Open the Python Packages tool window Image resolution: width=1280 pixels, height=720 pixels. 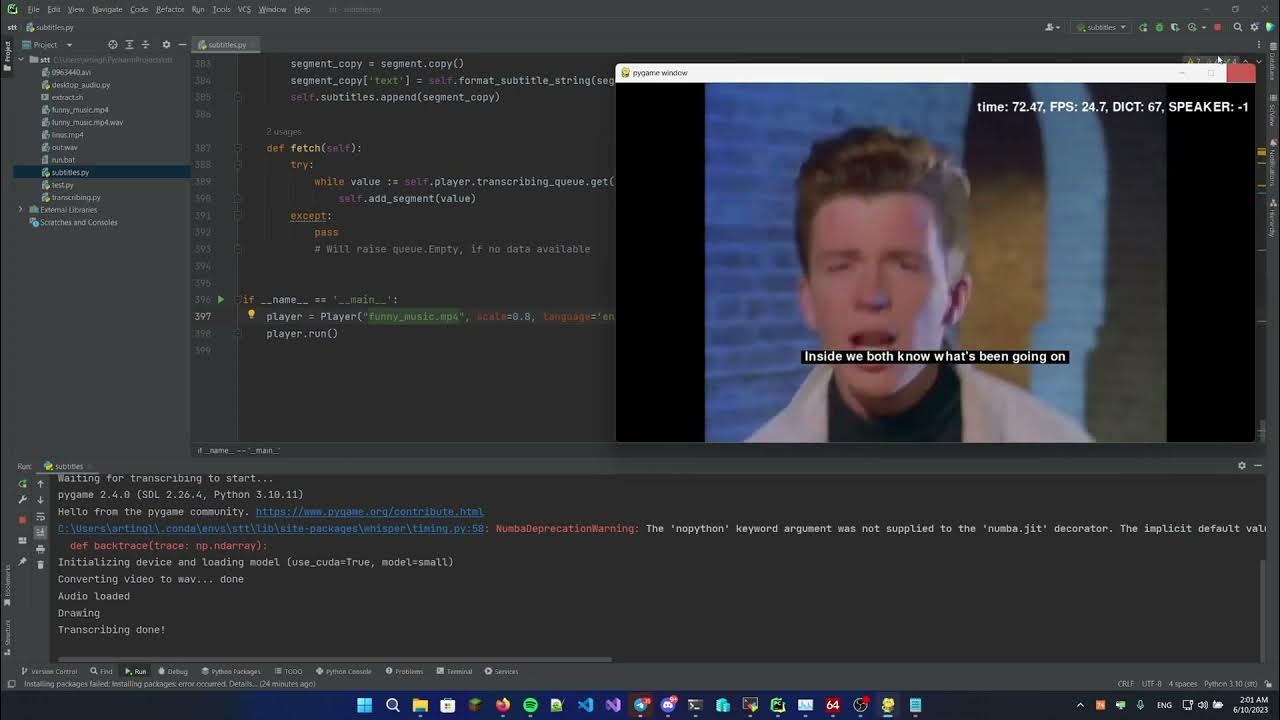pyautogui.click(x=231, y=671)
